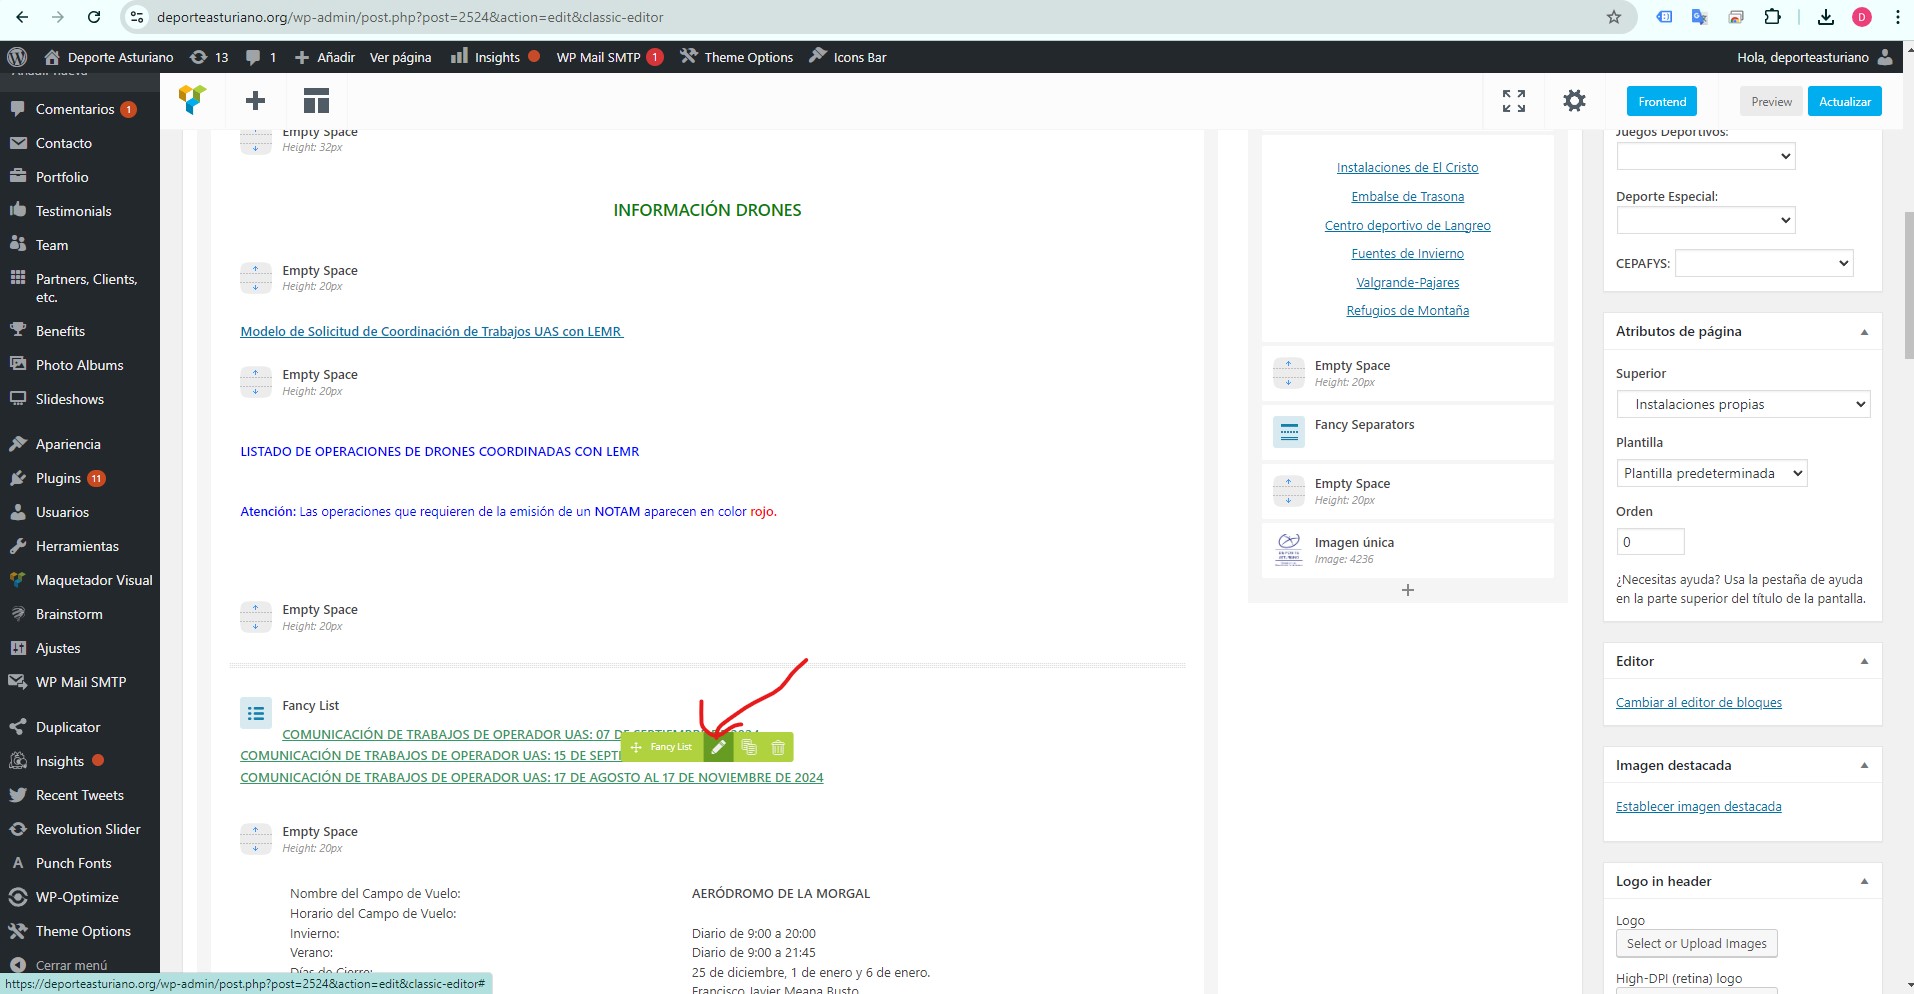Toggle fullscreen editor mode icon
The height and width of the screenshot is (994, 1914).
click(1513, 101)
